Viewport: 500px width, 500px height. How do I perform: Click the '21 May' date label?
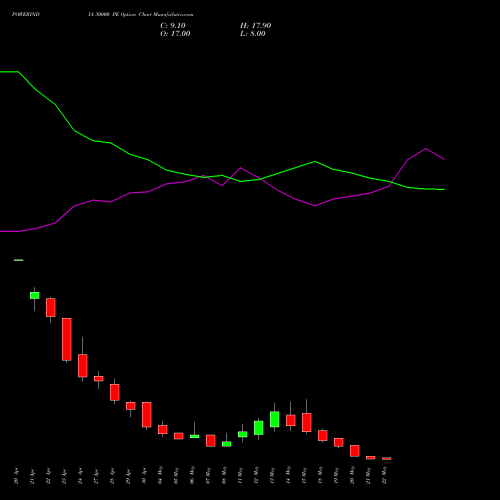368,475
